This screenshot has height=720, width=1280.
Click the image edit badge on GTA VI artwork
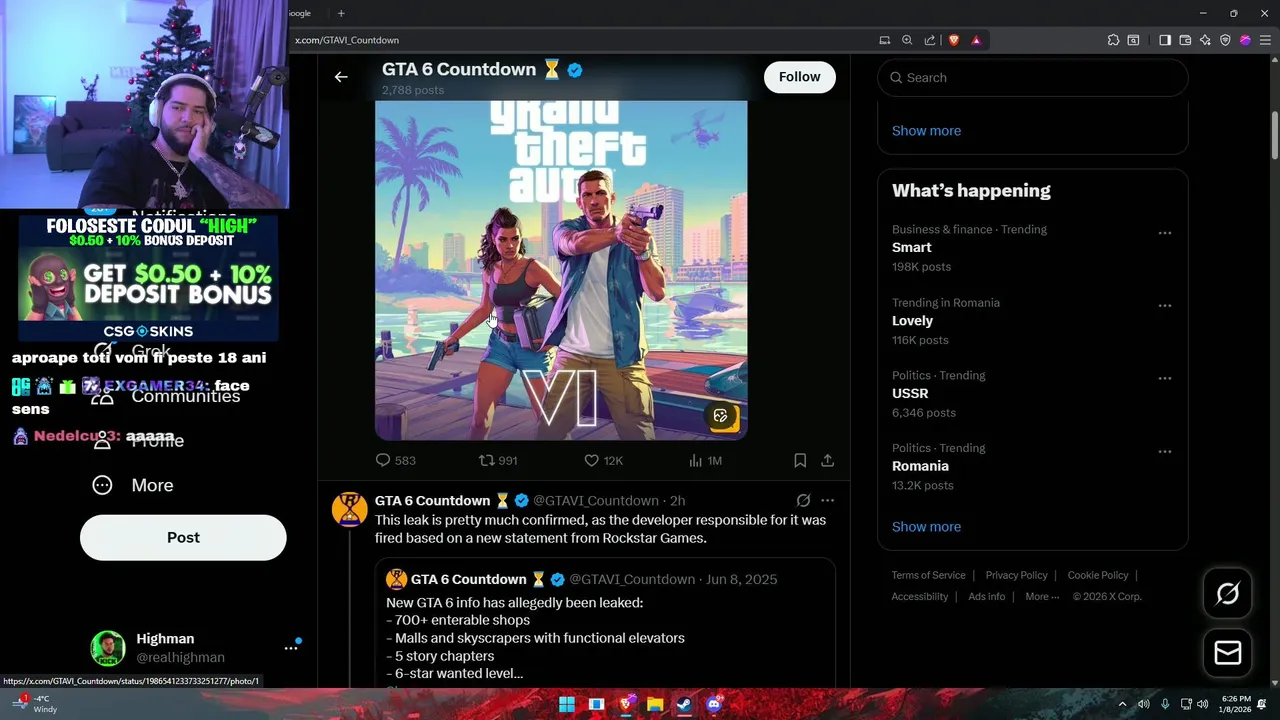click(x=720, y=416)
